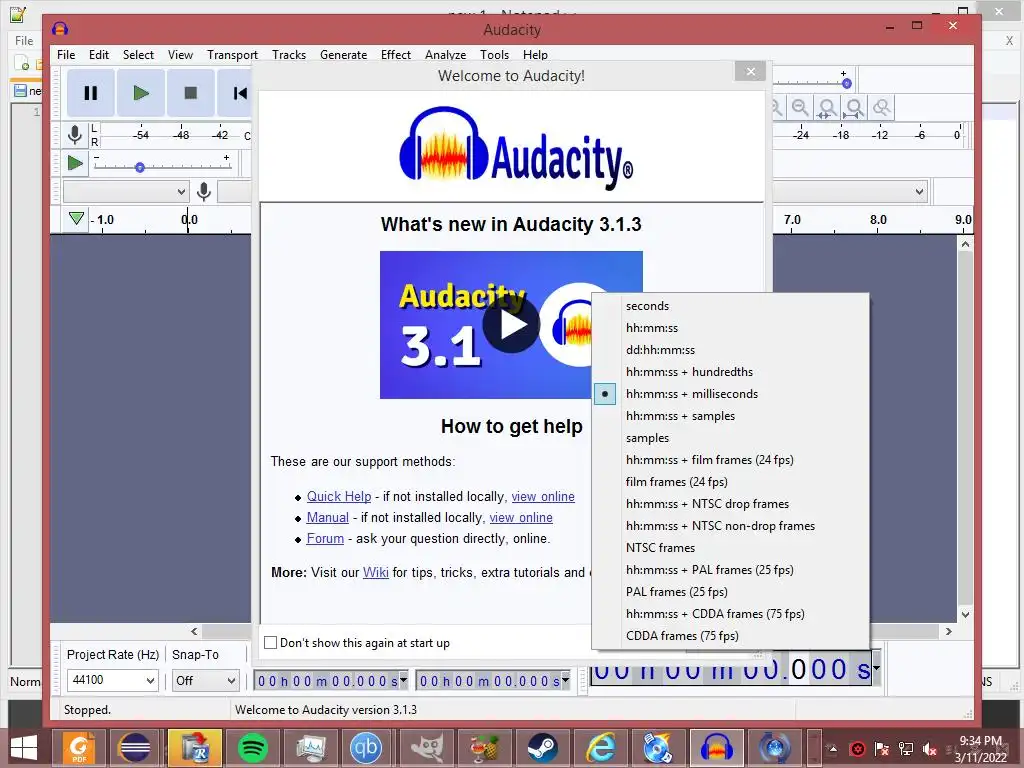Choose the hh:mm:ss time format
Screen dimensions: 1024x768
click(730, 328)
